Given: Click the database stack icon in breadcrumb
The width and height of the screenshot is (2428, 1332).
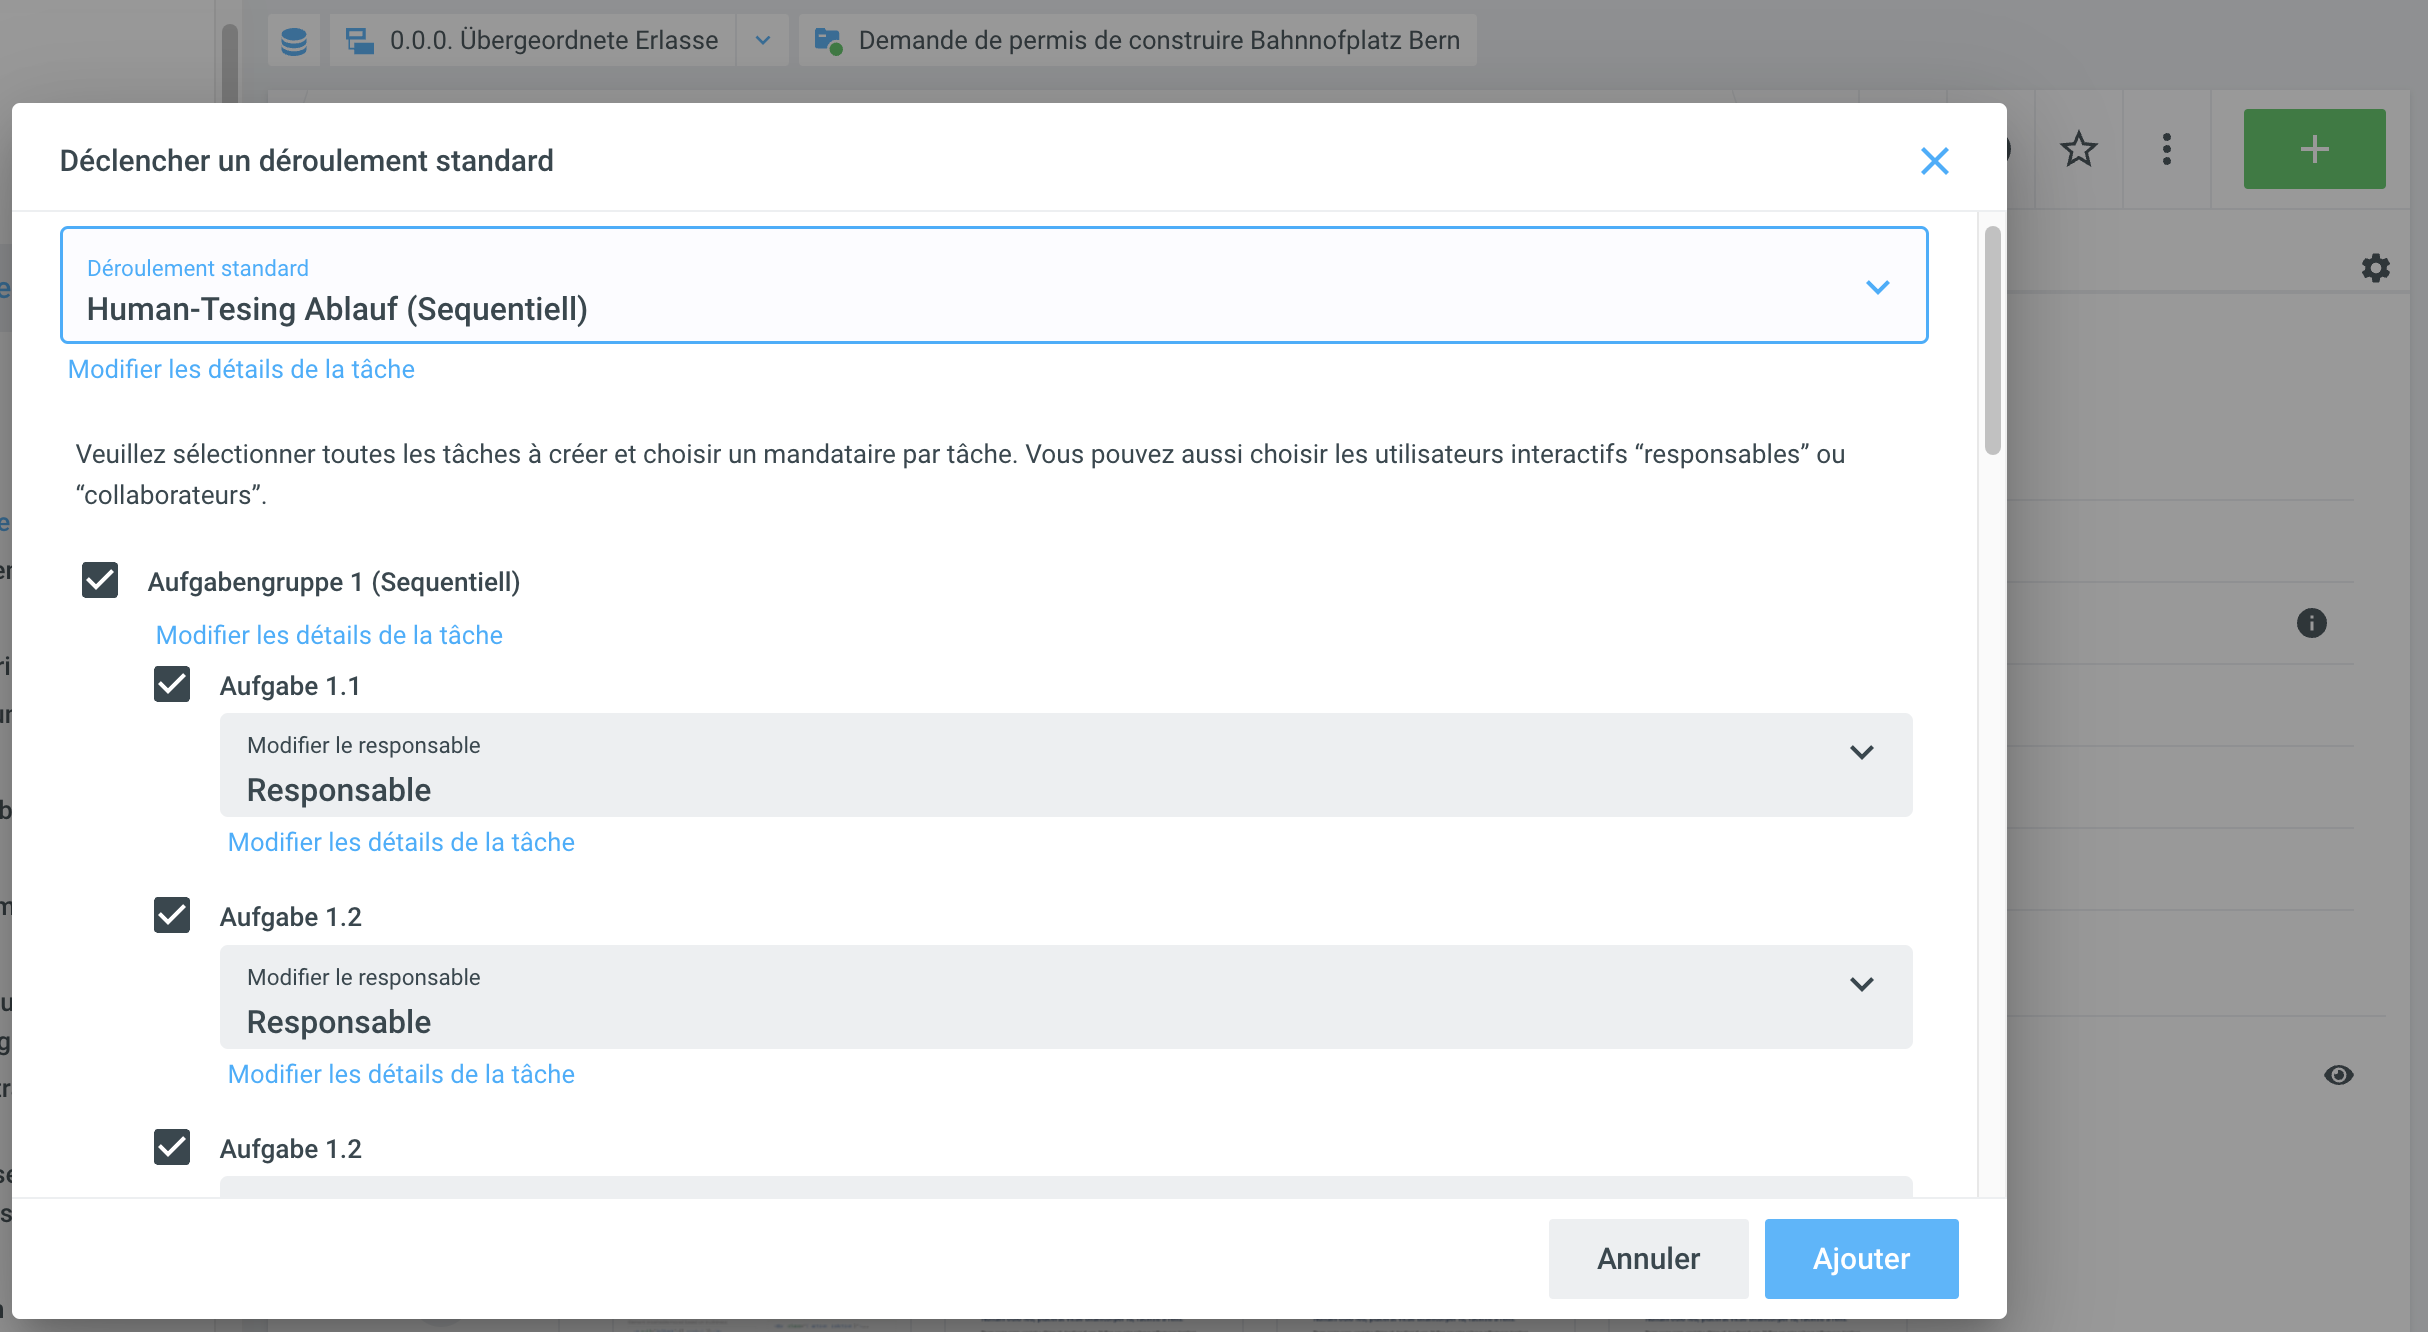Looking at the screenshot, I should pyautogui.click(x=294, y=41).
